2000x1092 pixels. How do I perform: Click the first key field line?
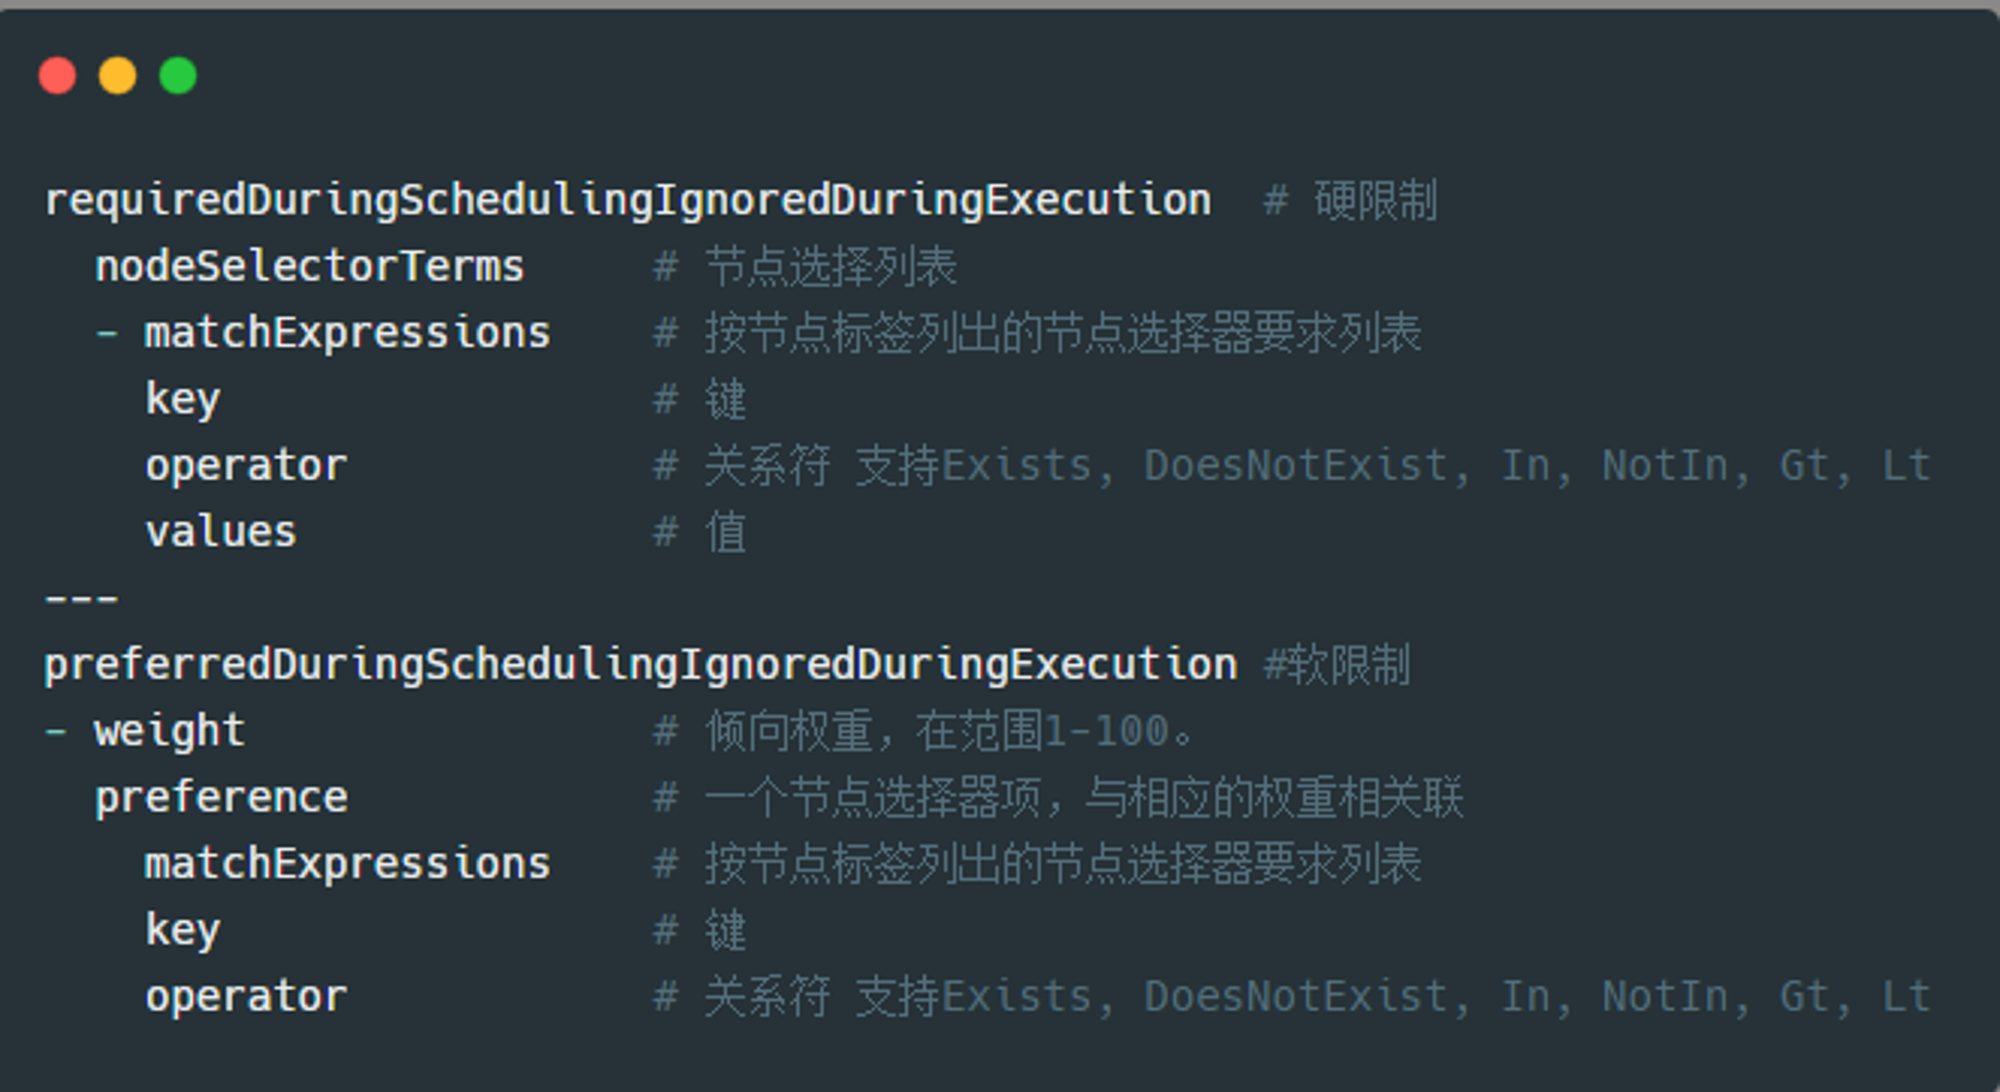click(182, 399)
